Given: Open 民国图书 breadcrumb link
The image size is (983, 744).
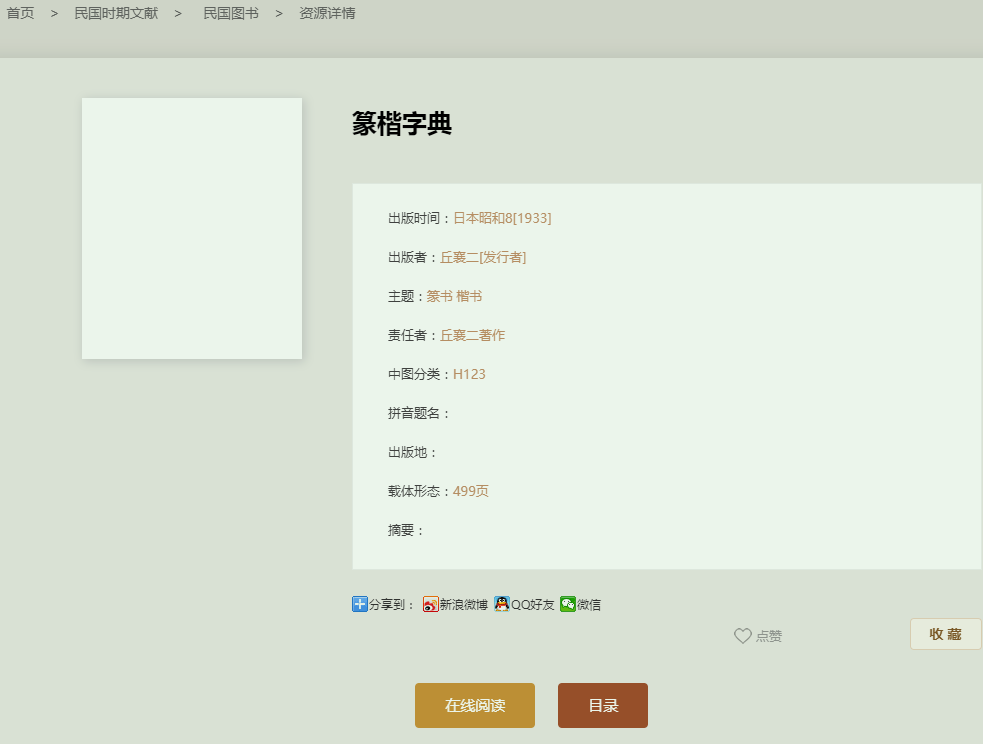Looking at the screenshot, I should point(231,13).
